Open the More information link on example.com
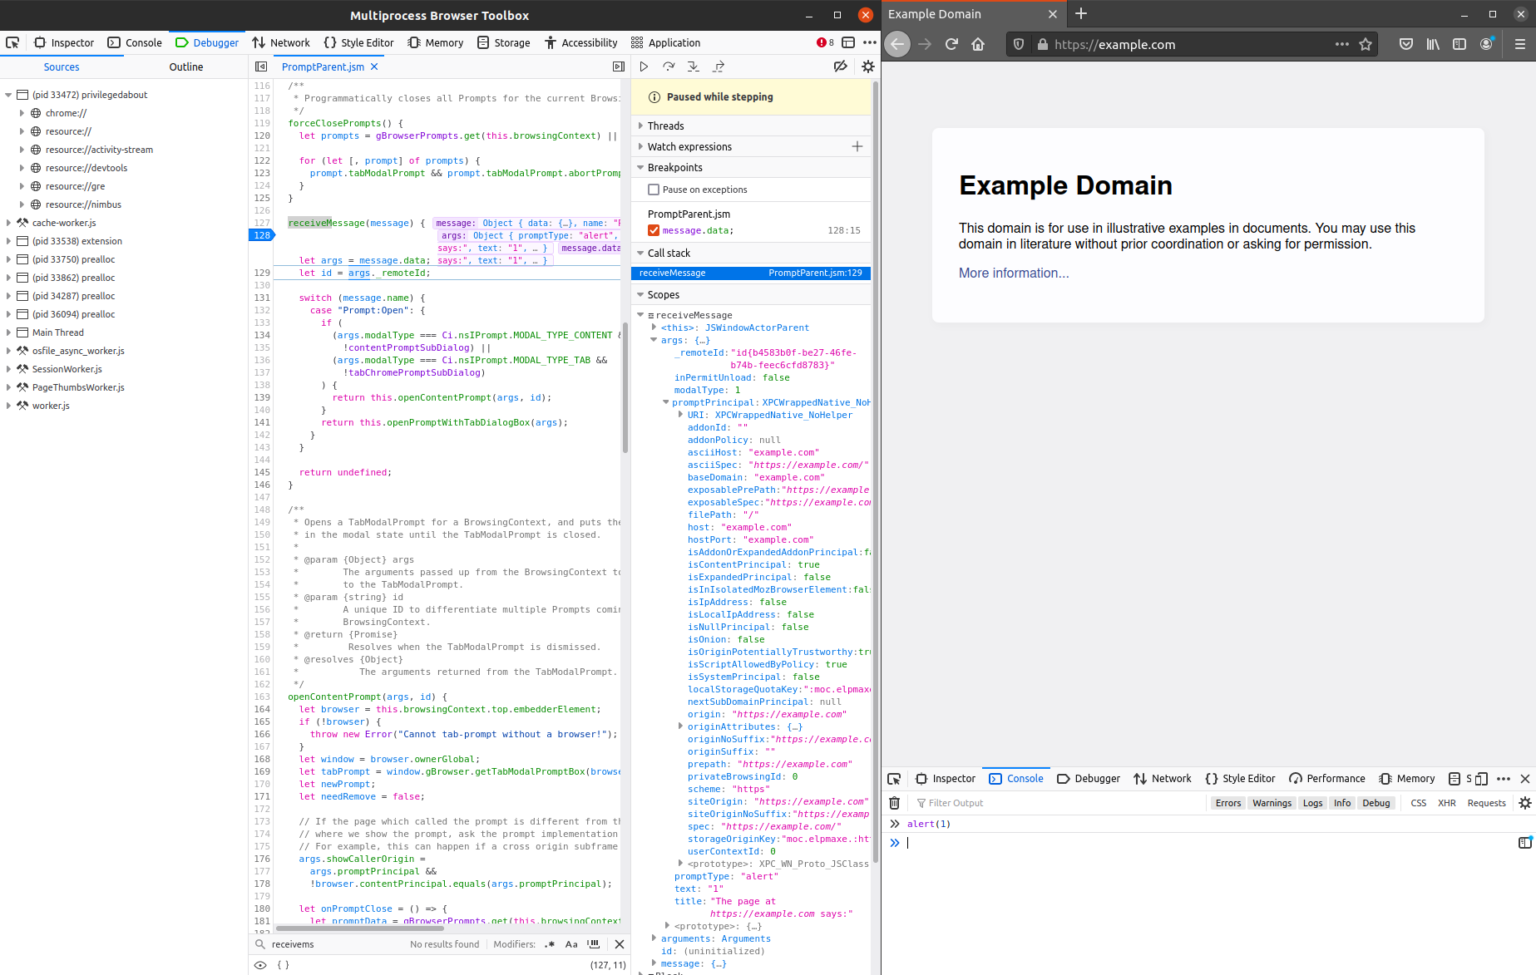Image resolution: width=1536 pixels, height=975 pixels. click(1013, 272)
